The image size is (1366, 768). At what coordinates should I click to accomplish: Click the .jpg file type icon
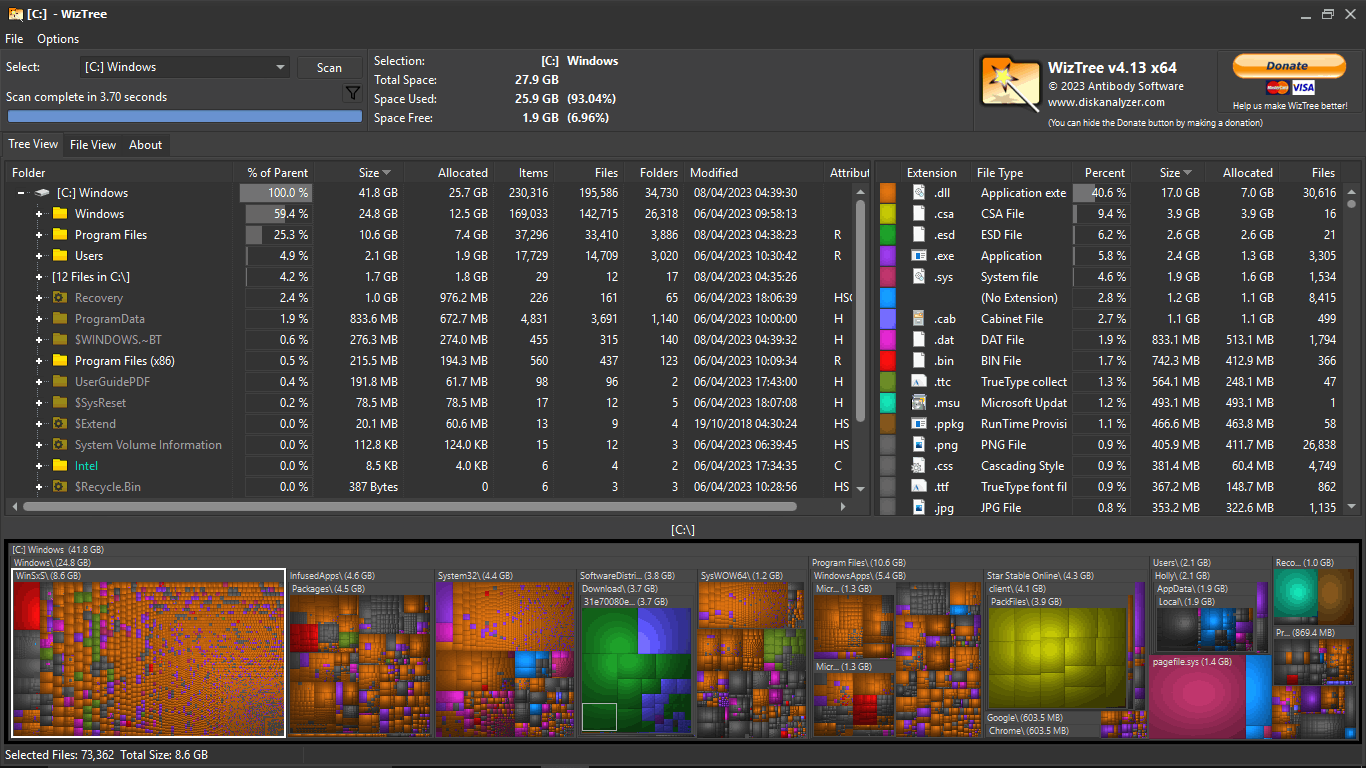pyautogui.click(x=919, y=508)
